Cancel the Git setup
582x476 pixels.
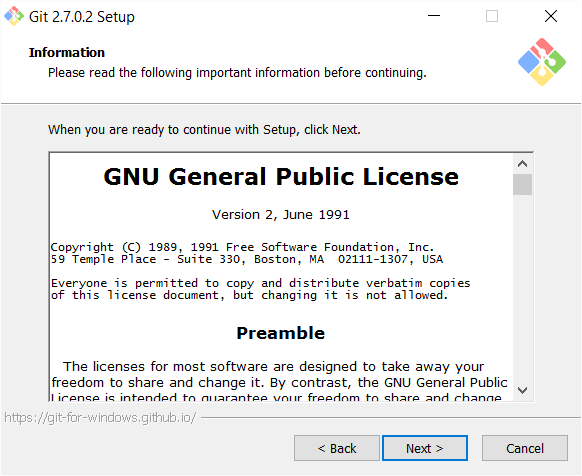[524, 448]
